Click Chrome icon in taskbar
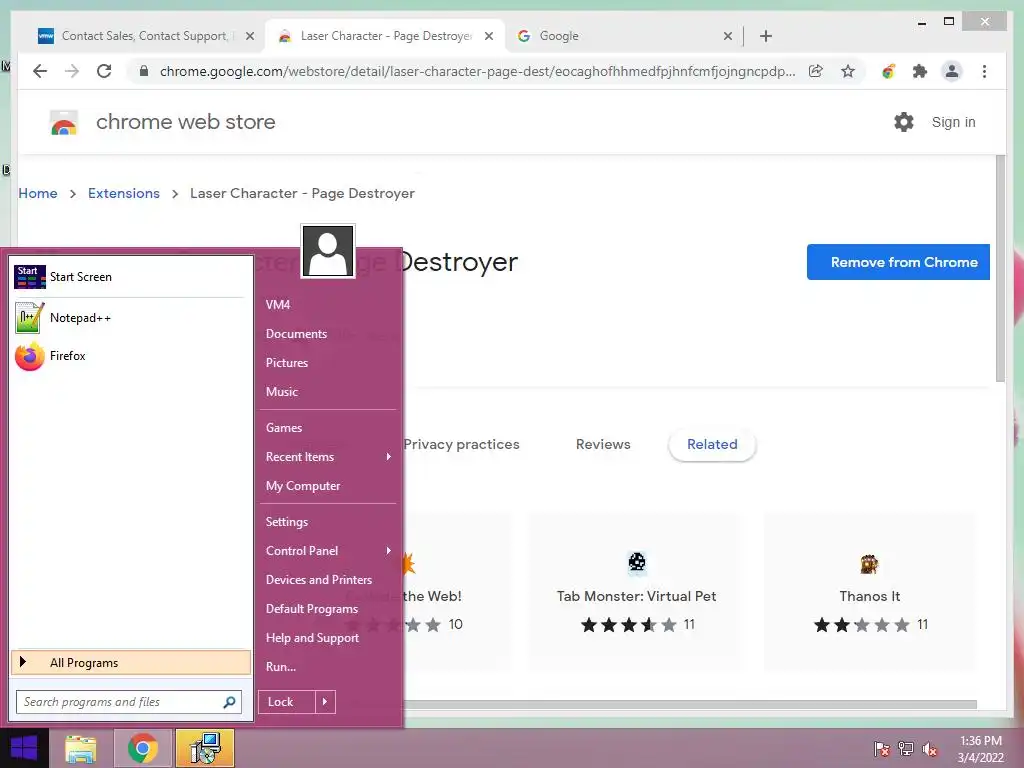 143,748
